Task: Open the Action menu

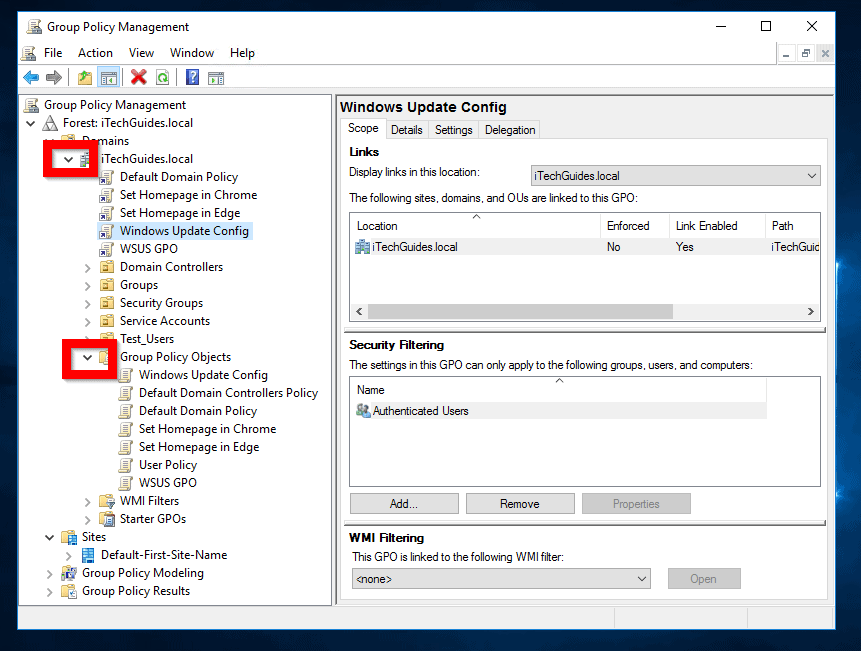Action: (x=95, y=53)
